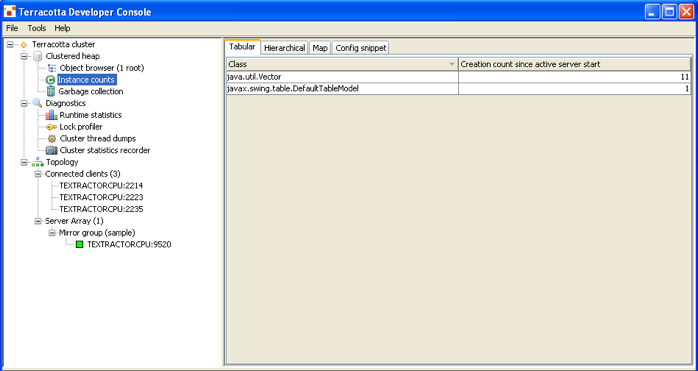Maximize the Terracotta Developer Console window
Image resolution: width=698 pixels, height=371 pixels.
[670, 12]
